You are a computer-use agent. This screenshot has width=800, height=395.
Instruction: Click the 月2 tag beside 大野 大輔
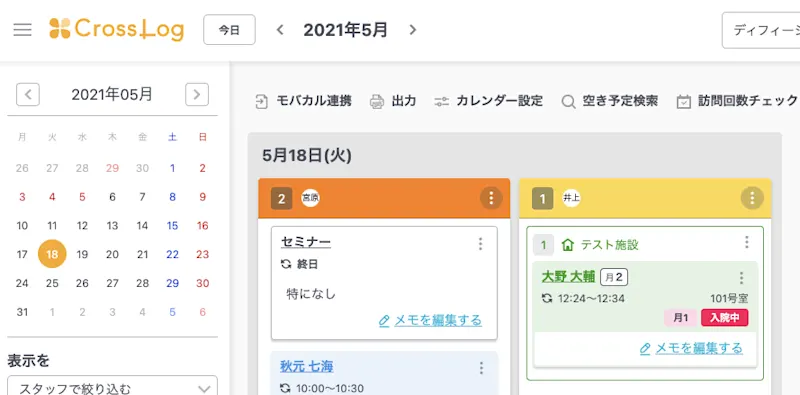pyautogui.click(x=614, y=277)
